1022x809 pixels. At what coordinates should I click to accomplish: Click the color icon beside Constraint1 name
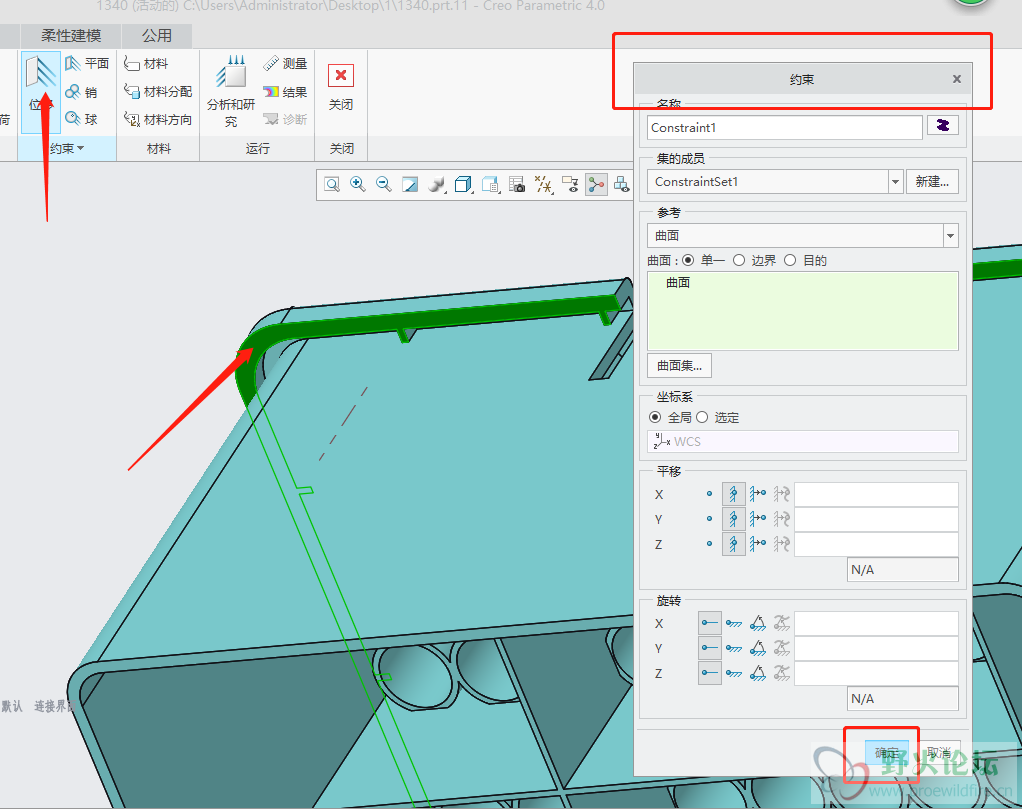(942, 125)
